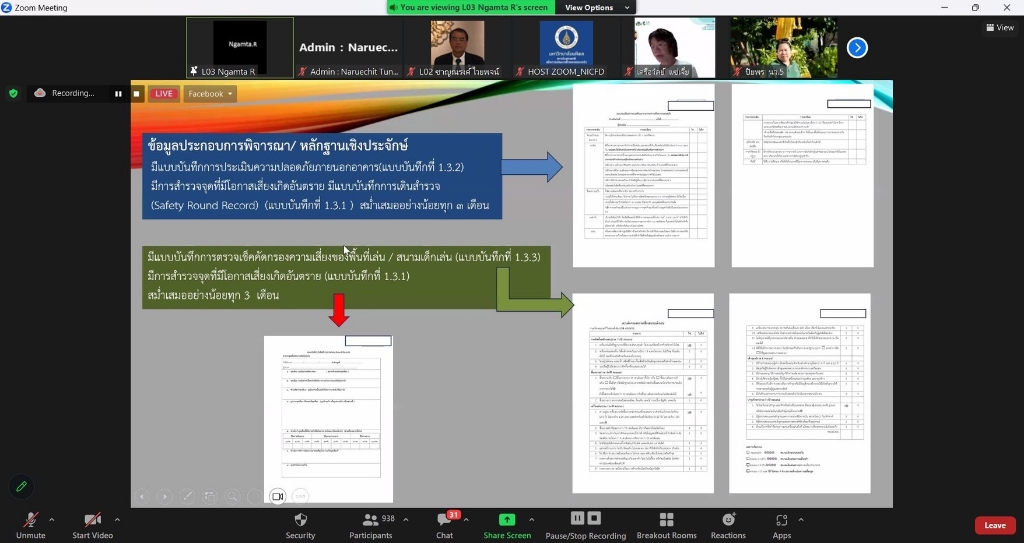Click the form page below the red arrow
This screenshot has height=543, width=1024.
pos(328,419)
